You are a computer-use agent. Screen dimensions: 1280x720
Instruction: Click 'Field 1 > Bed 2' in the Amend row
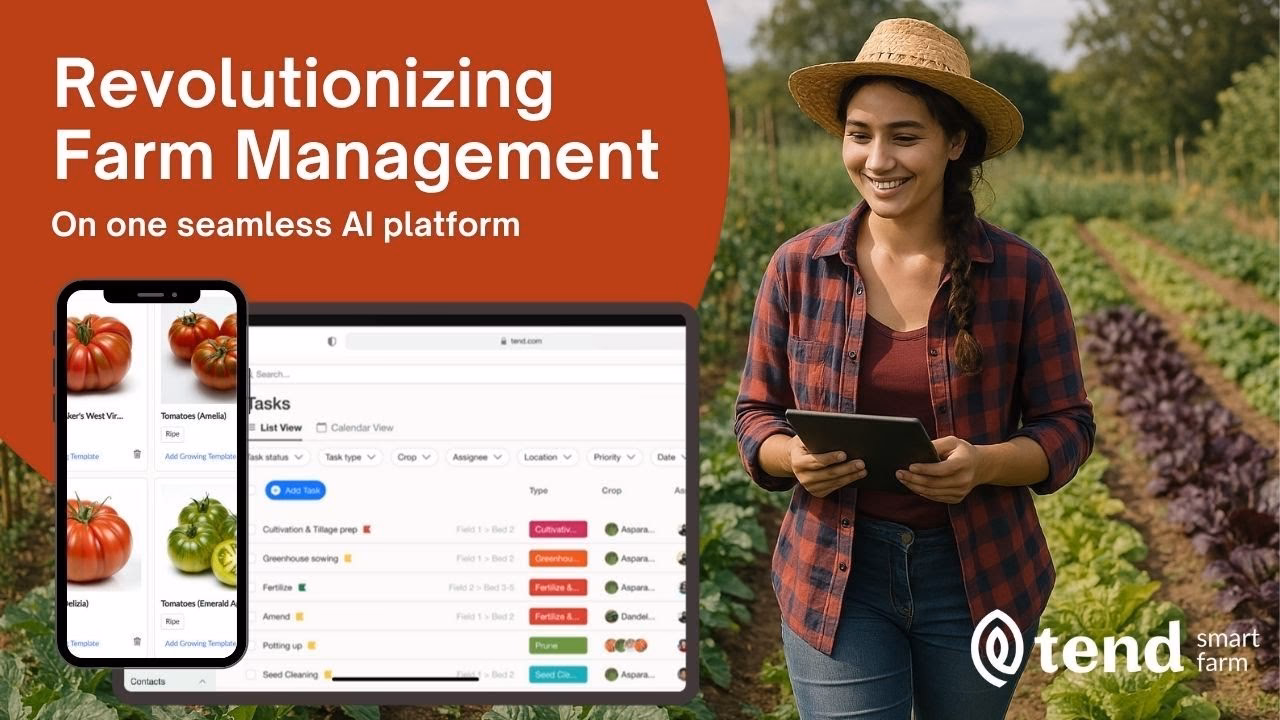coord(485,617)
